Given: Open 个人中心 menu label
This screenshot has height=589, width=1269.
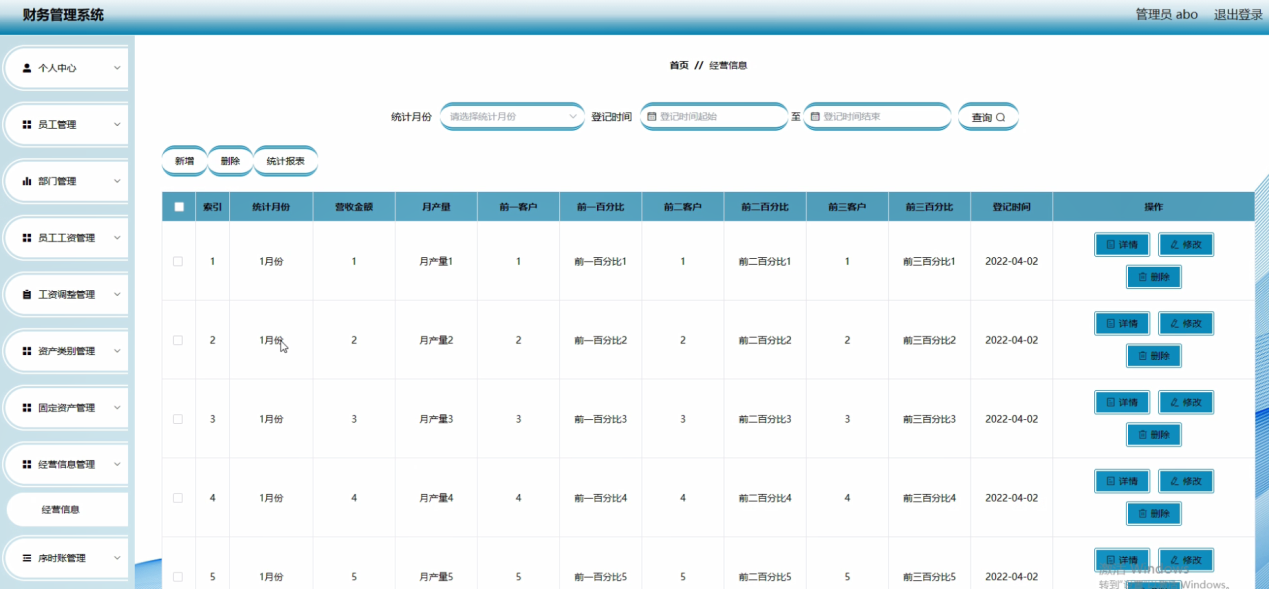Looking at the screenshot, I should [x=57, y=68].
